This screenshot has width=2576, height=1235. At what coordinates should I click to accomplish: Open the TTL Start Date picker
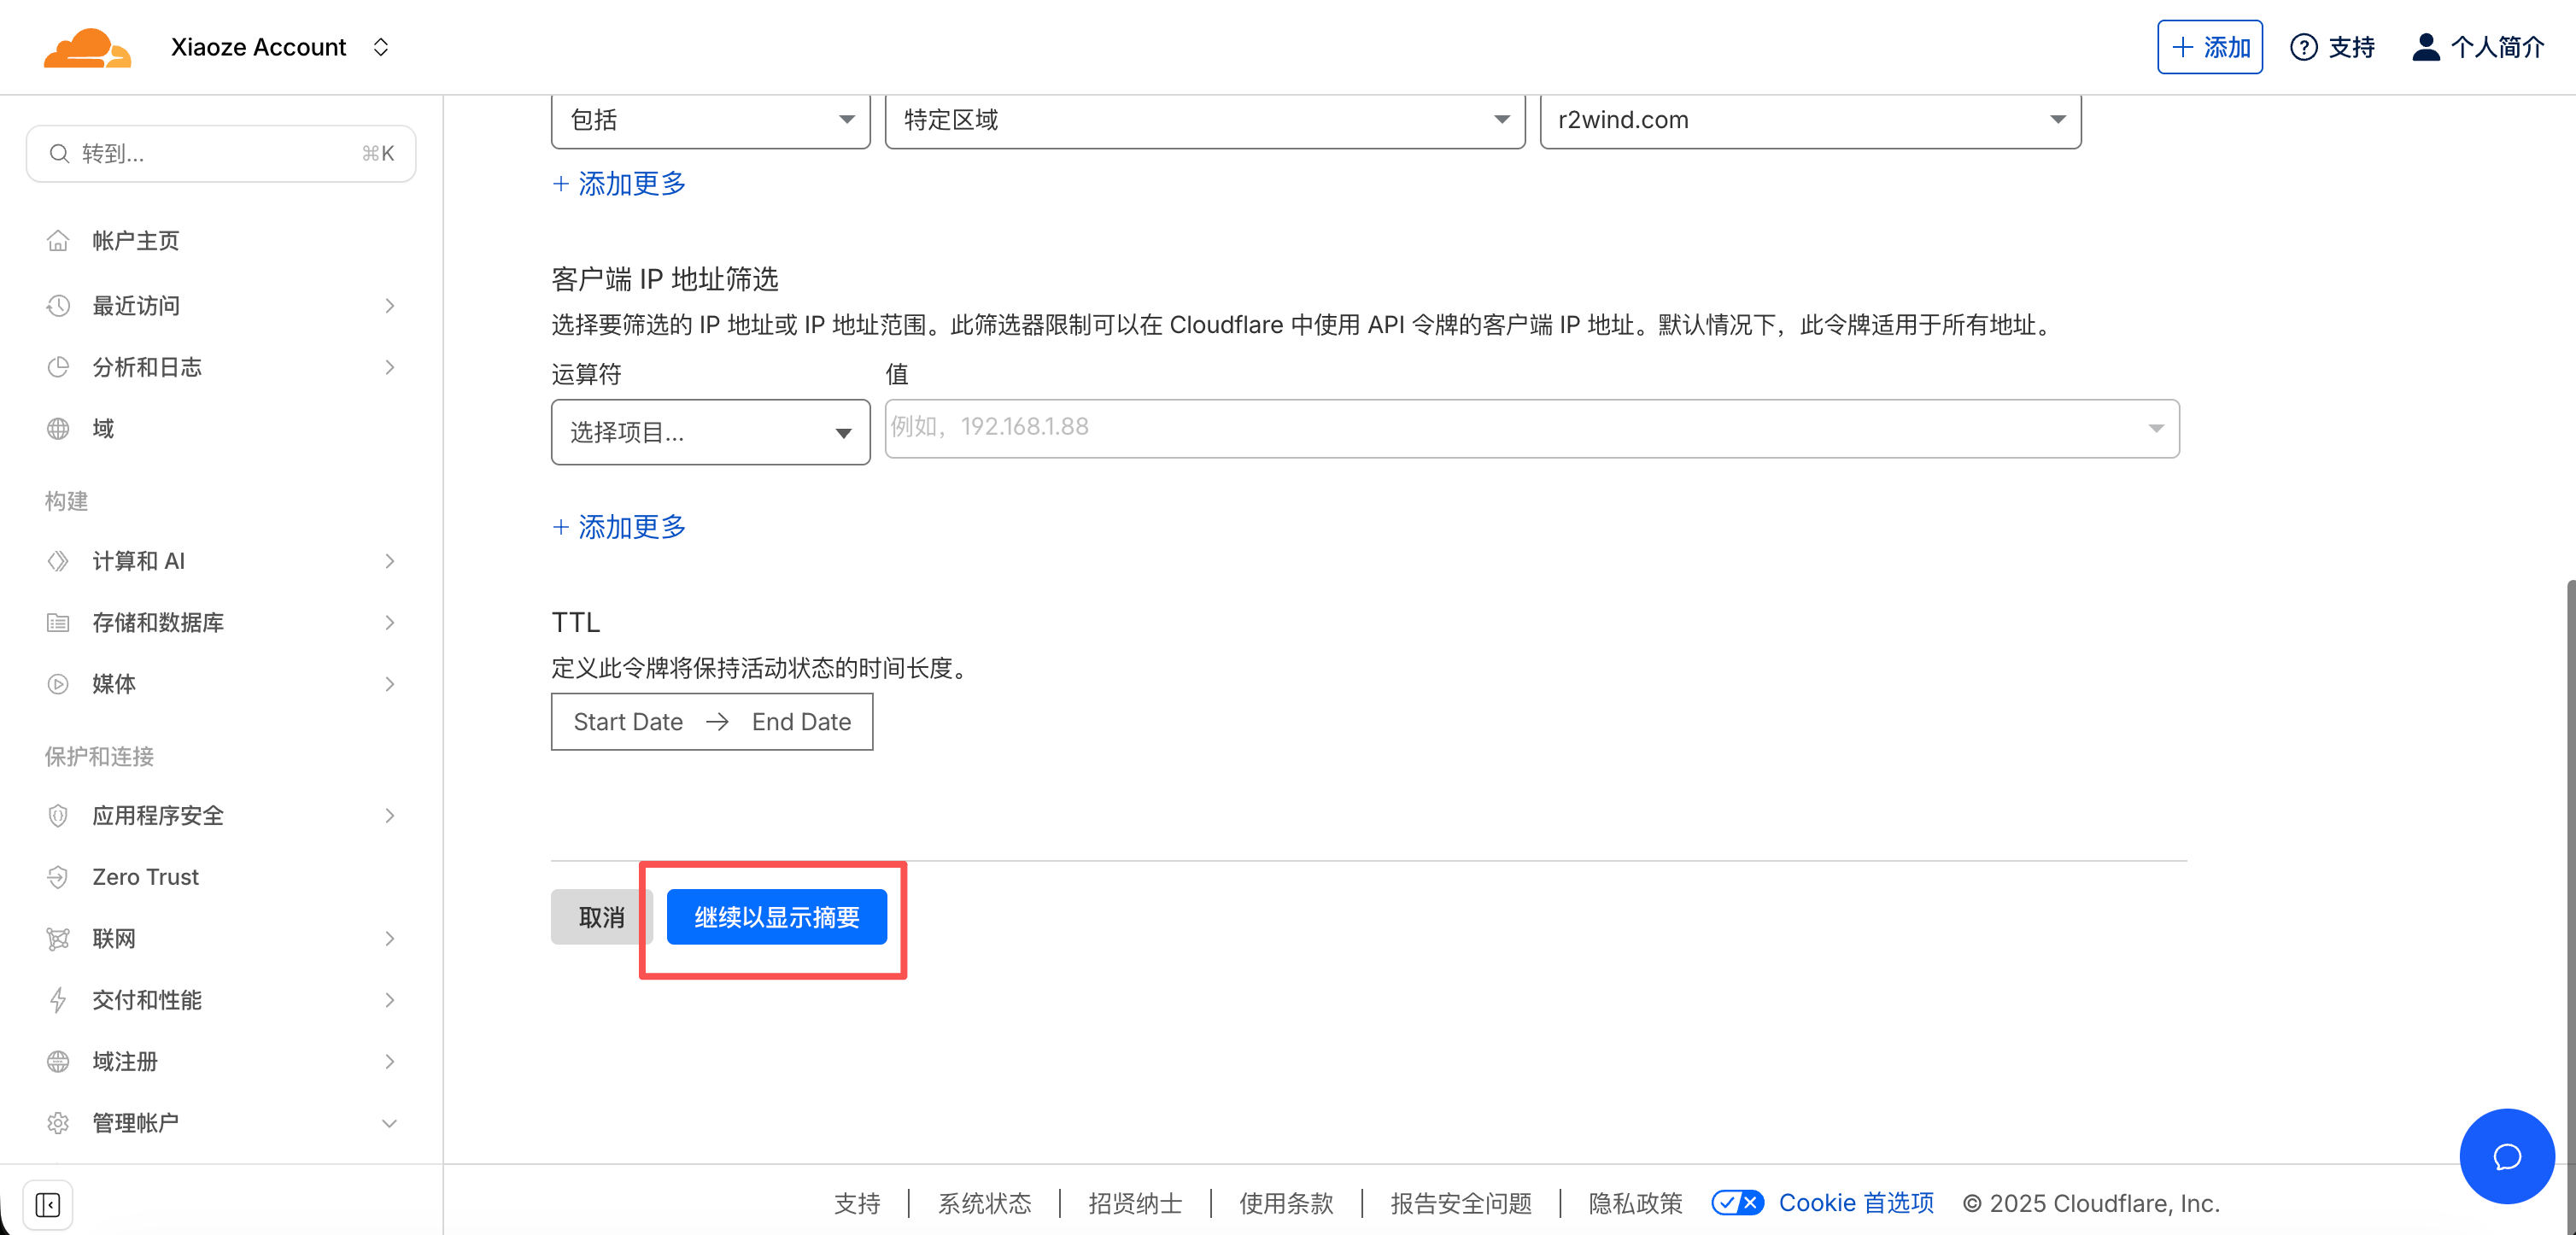pos(627,721)
